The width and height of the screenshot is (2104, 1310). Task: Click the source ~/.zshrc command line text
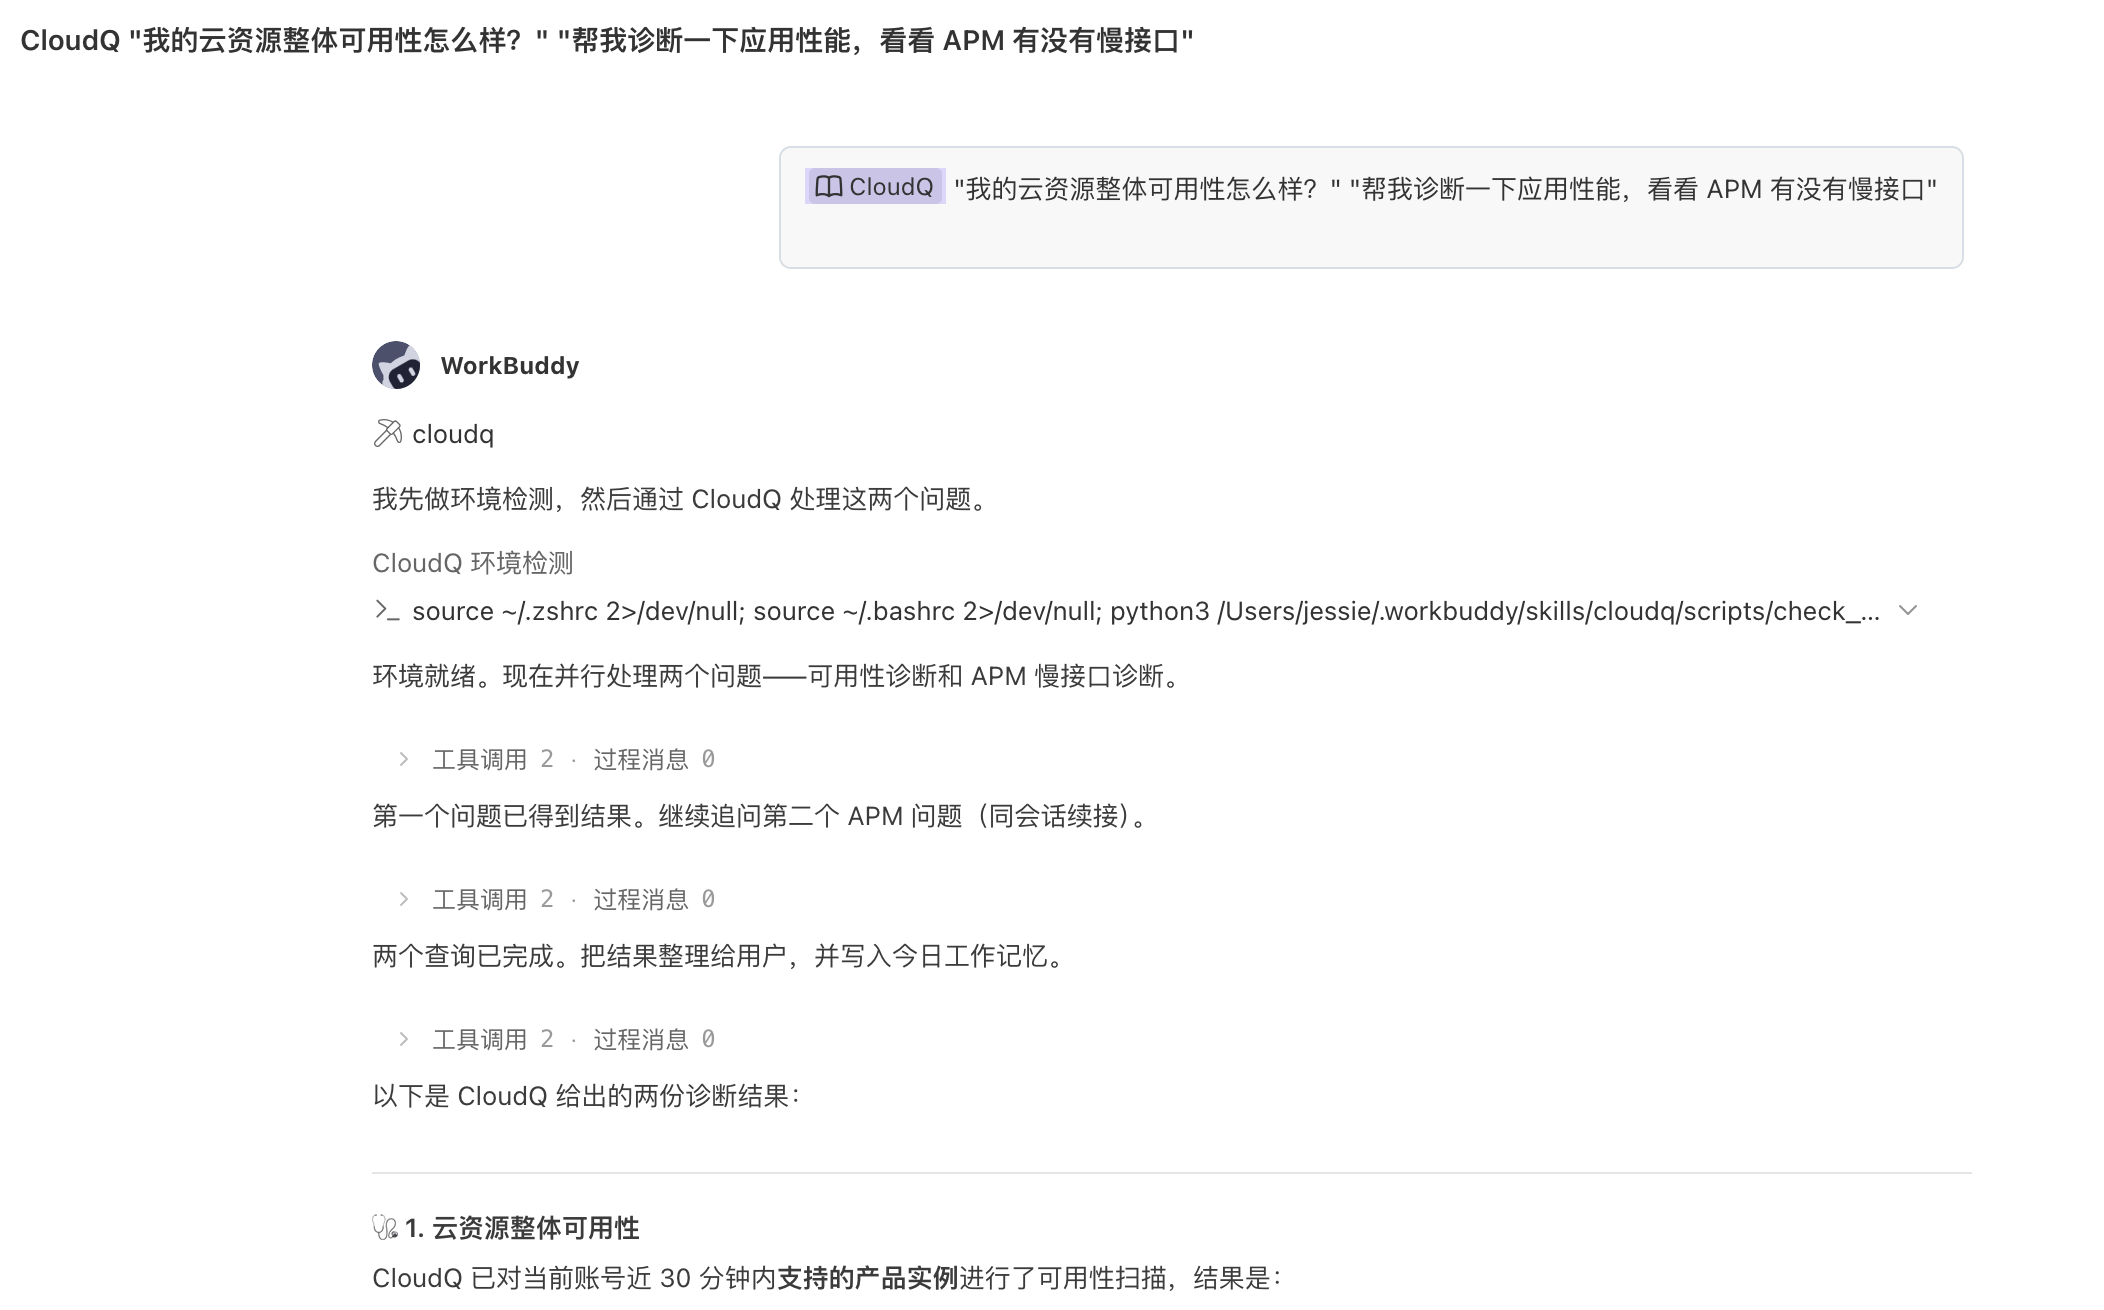pos(1146,611)
